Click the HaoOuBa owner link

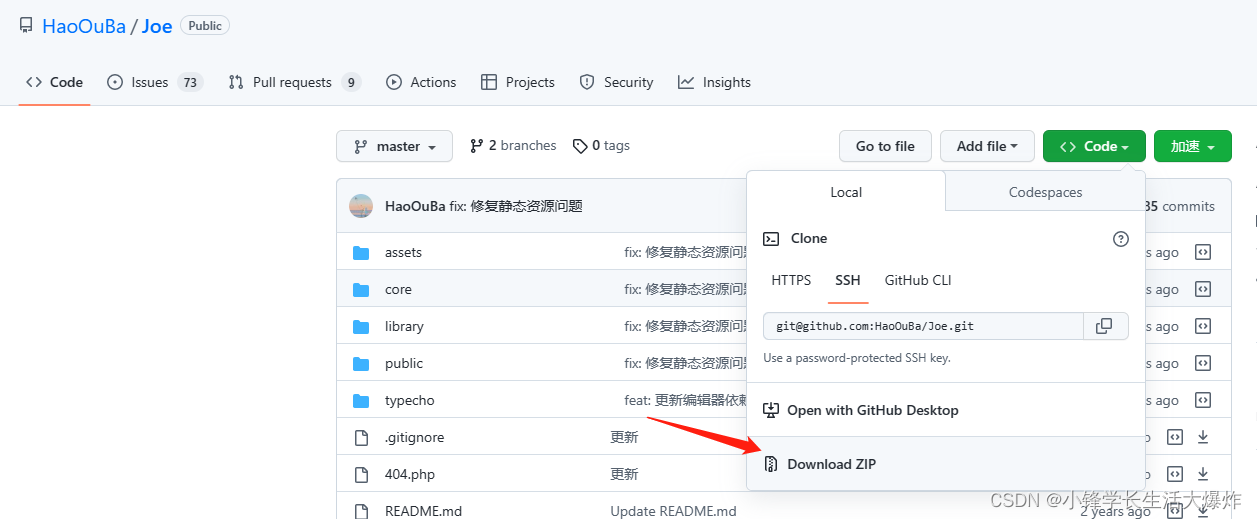(84, 26)
